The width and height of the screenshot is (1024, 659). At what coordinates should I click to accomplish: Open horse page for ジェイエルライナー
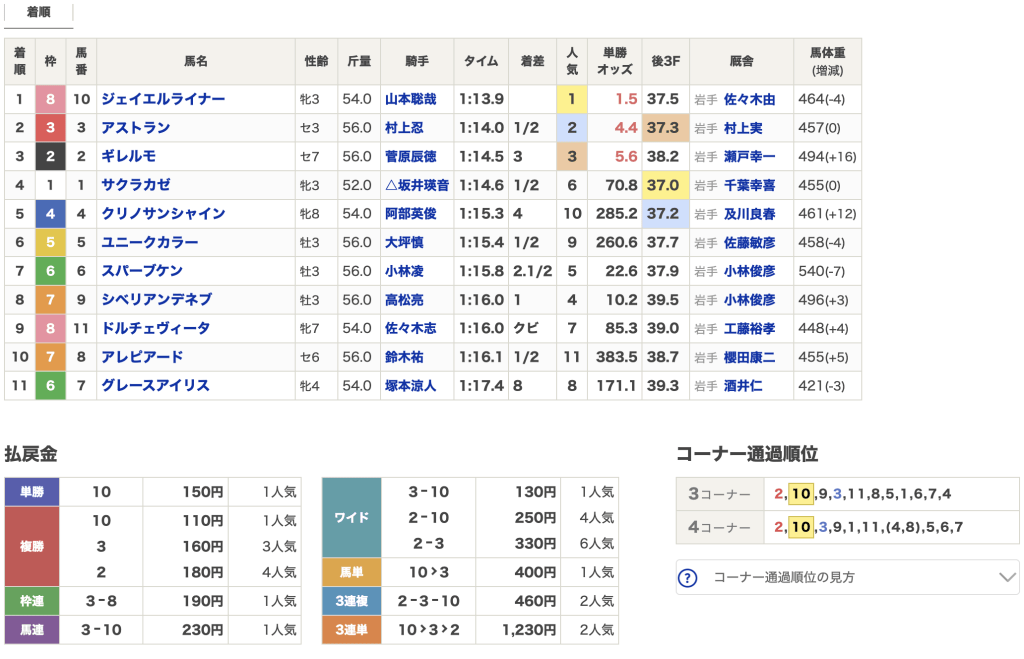(163, 99)
